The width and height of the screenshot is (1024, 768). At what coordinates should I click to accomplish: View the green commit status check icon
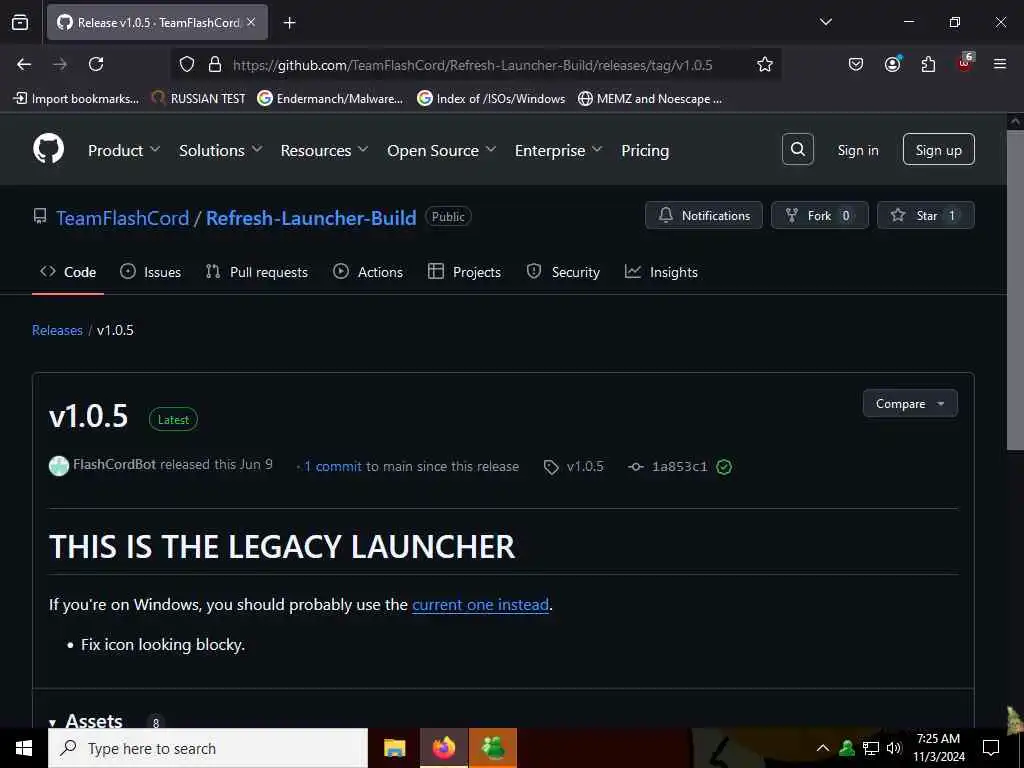click(724, 466)
